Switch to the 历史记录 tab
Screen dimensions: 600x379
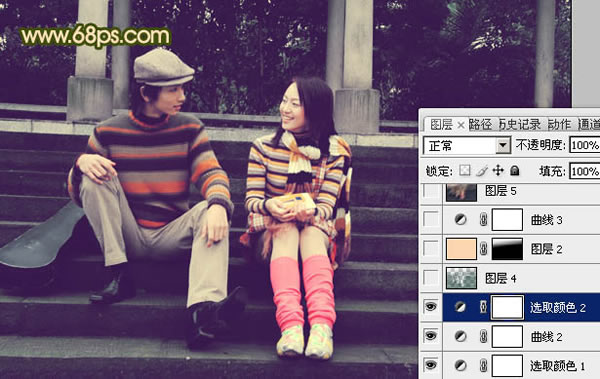pos(520,124)
